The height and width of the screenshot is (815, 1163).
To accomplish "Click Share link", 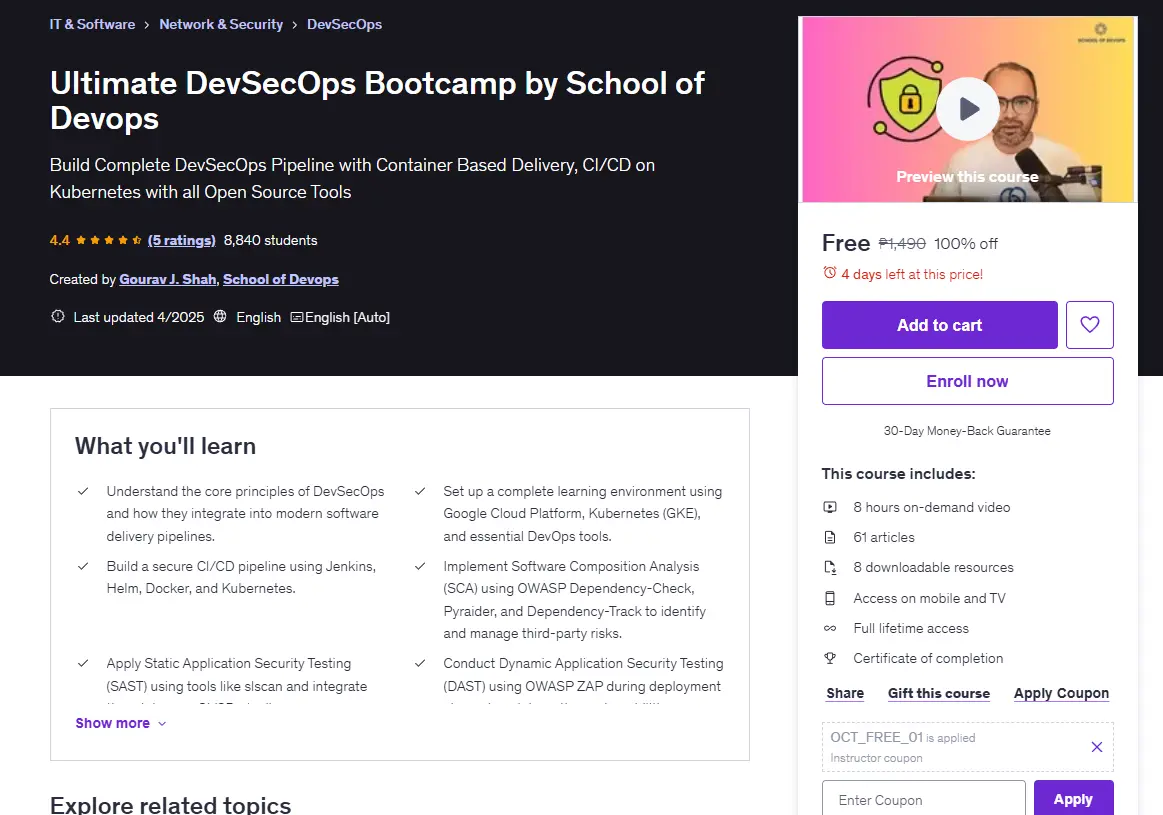I will (x=845, y=693).
